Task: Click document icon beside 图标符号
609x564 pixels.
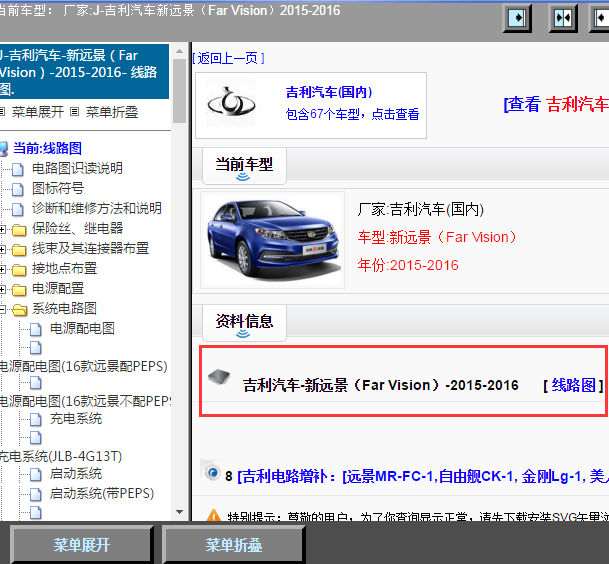Action: click(17, 190)
